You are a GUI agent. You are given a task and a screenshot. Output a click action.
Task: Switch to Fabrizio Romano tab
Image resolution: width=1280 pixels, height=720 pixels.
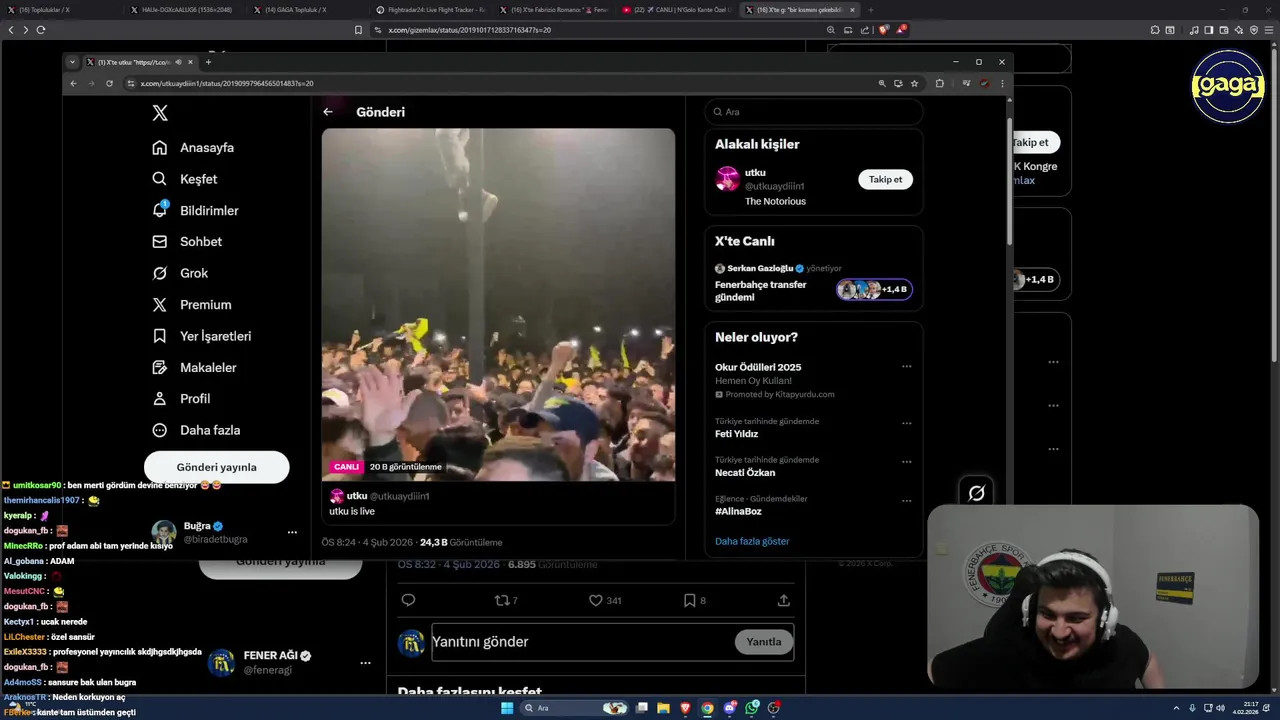pyautogui.click(x=555, y=10)
